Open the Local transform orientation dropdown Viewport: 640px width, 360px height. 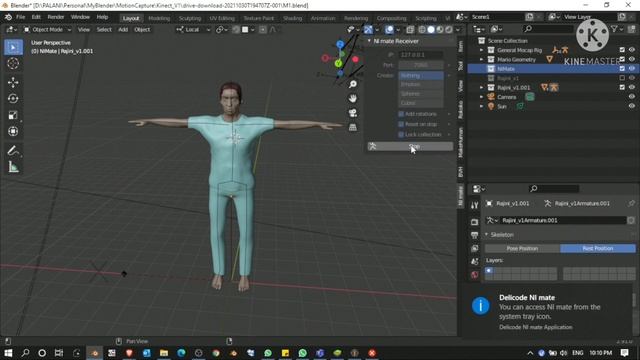coord(193,29)
